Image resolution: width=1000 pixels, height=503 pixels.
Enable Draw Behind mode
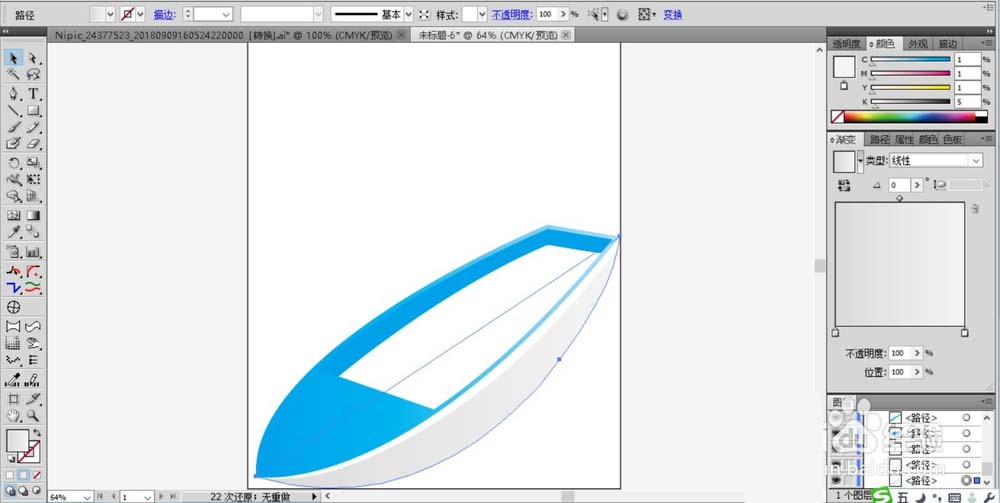(x=23, y=491)
